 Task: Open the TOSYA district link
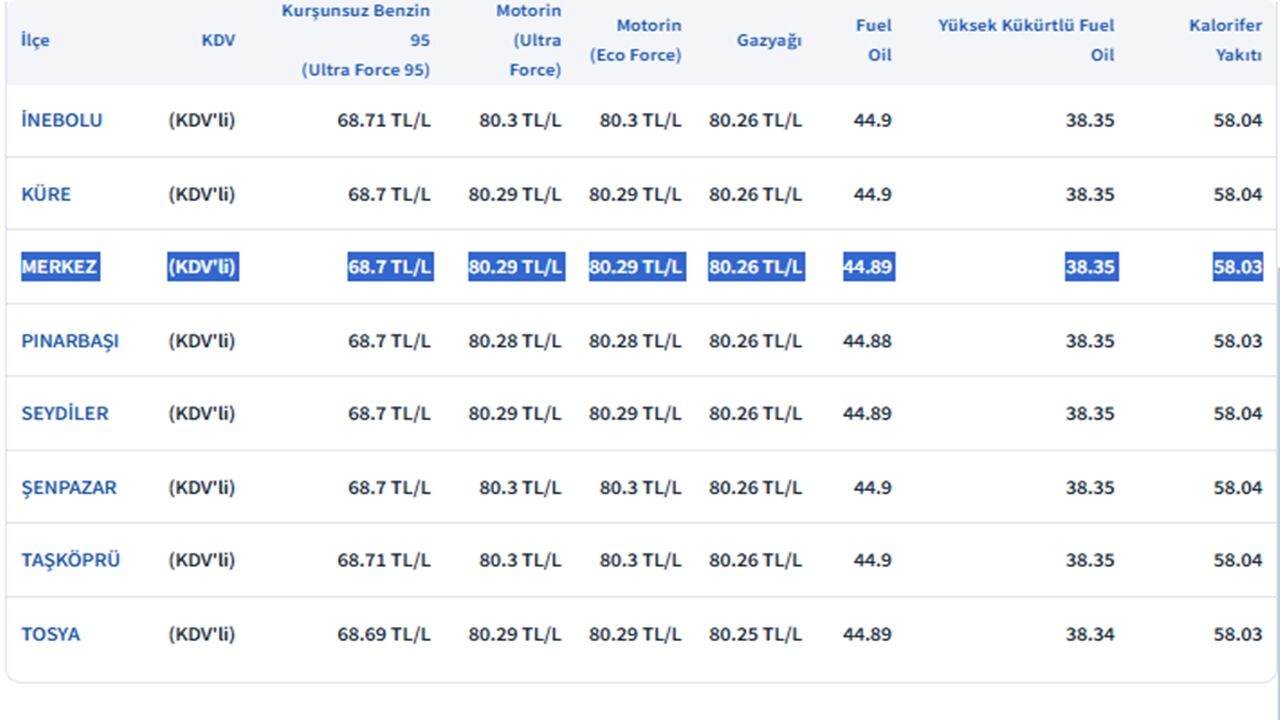51,634
